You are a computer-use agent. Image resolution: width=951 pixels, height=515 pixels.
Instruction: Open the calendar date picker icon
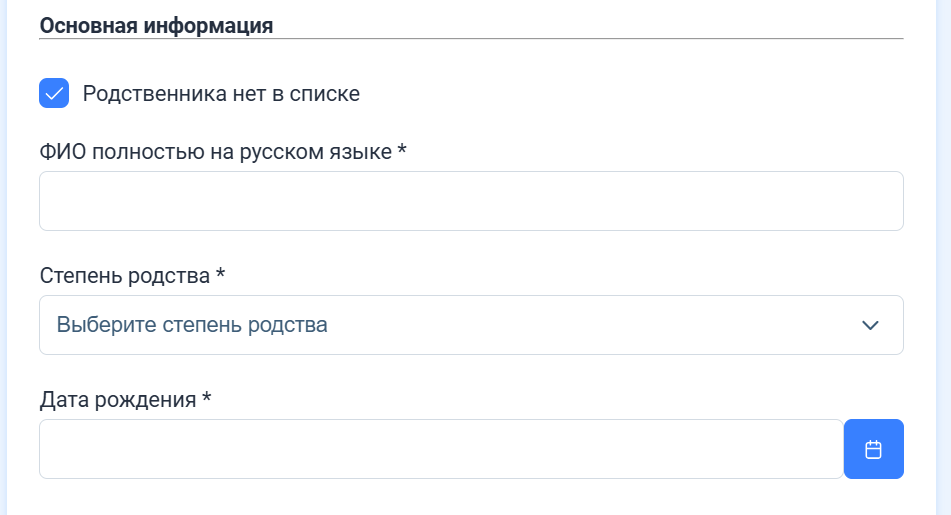[873, 449]
